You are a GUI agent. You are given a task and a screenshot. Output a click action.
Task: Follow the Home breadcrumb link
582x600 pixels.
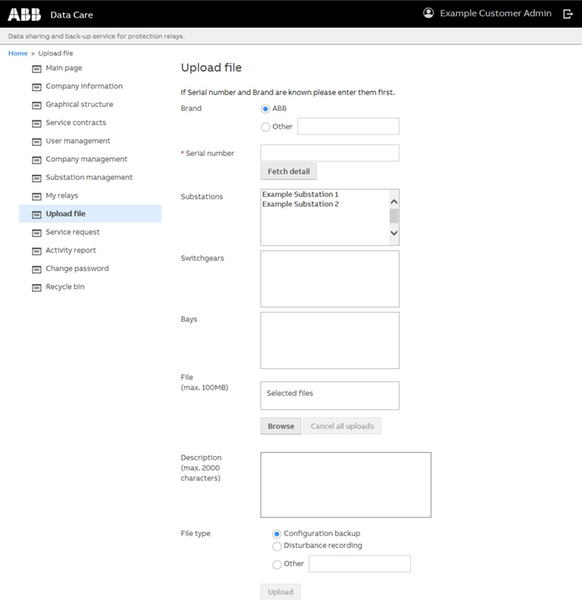point(18,53)
